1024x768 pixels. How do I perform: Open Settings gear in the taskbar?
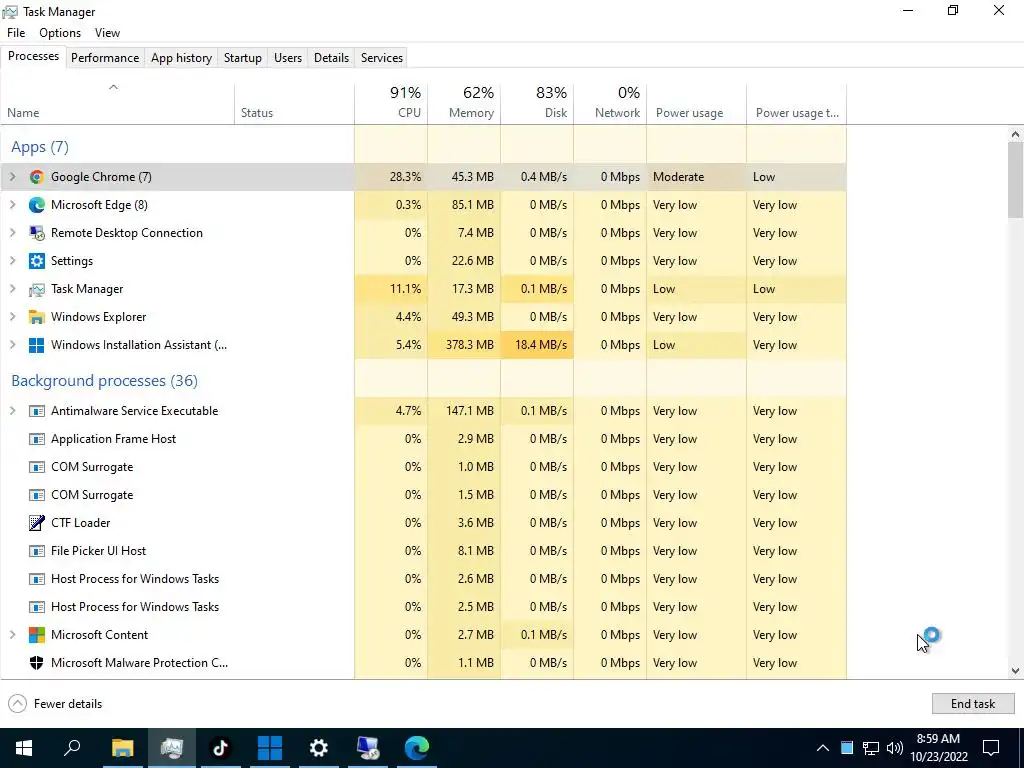[318, 748]
